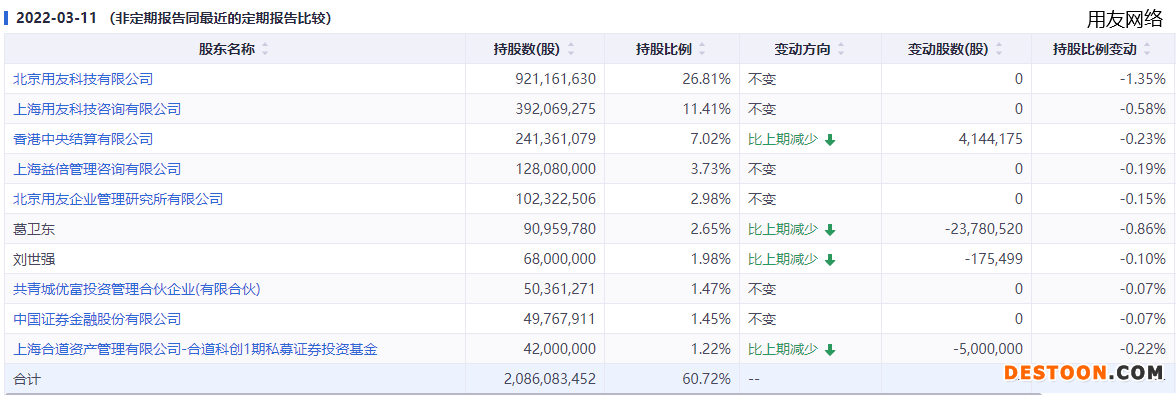
Task: Select shareholder name 刘世强
Action: pyautogui.click(x=34, y=259)
